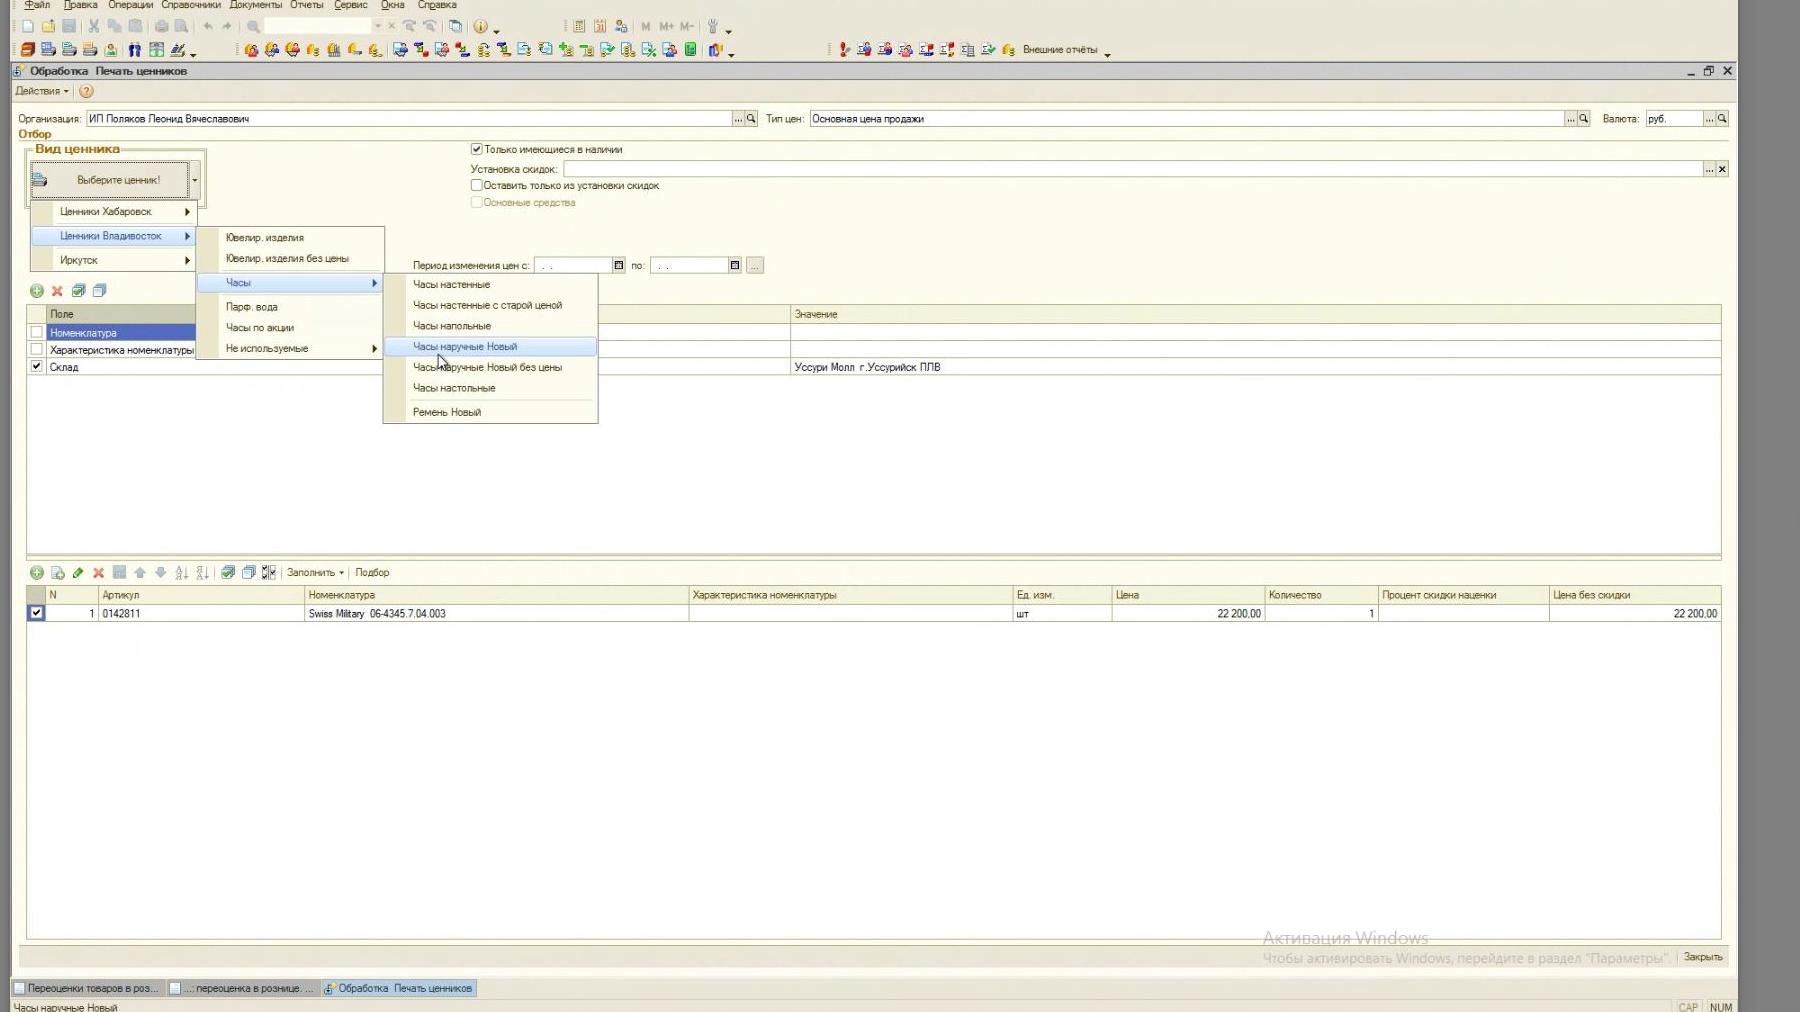This screenshot has height=1012, width=1800.
Task: Toggle the Номенклатура filter checkbox
Action: (x=37, y=333)
